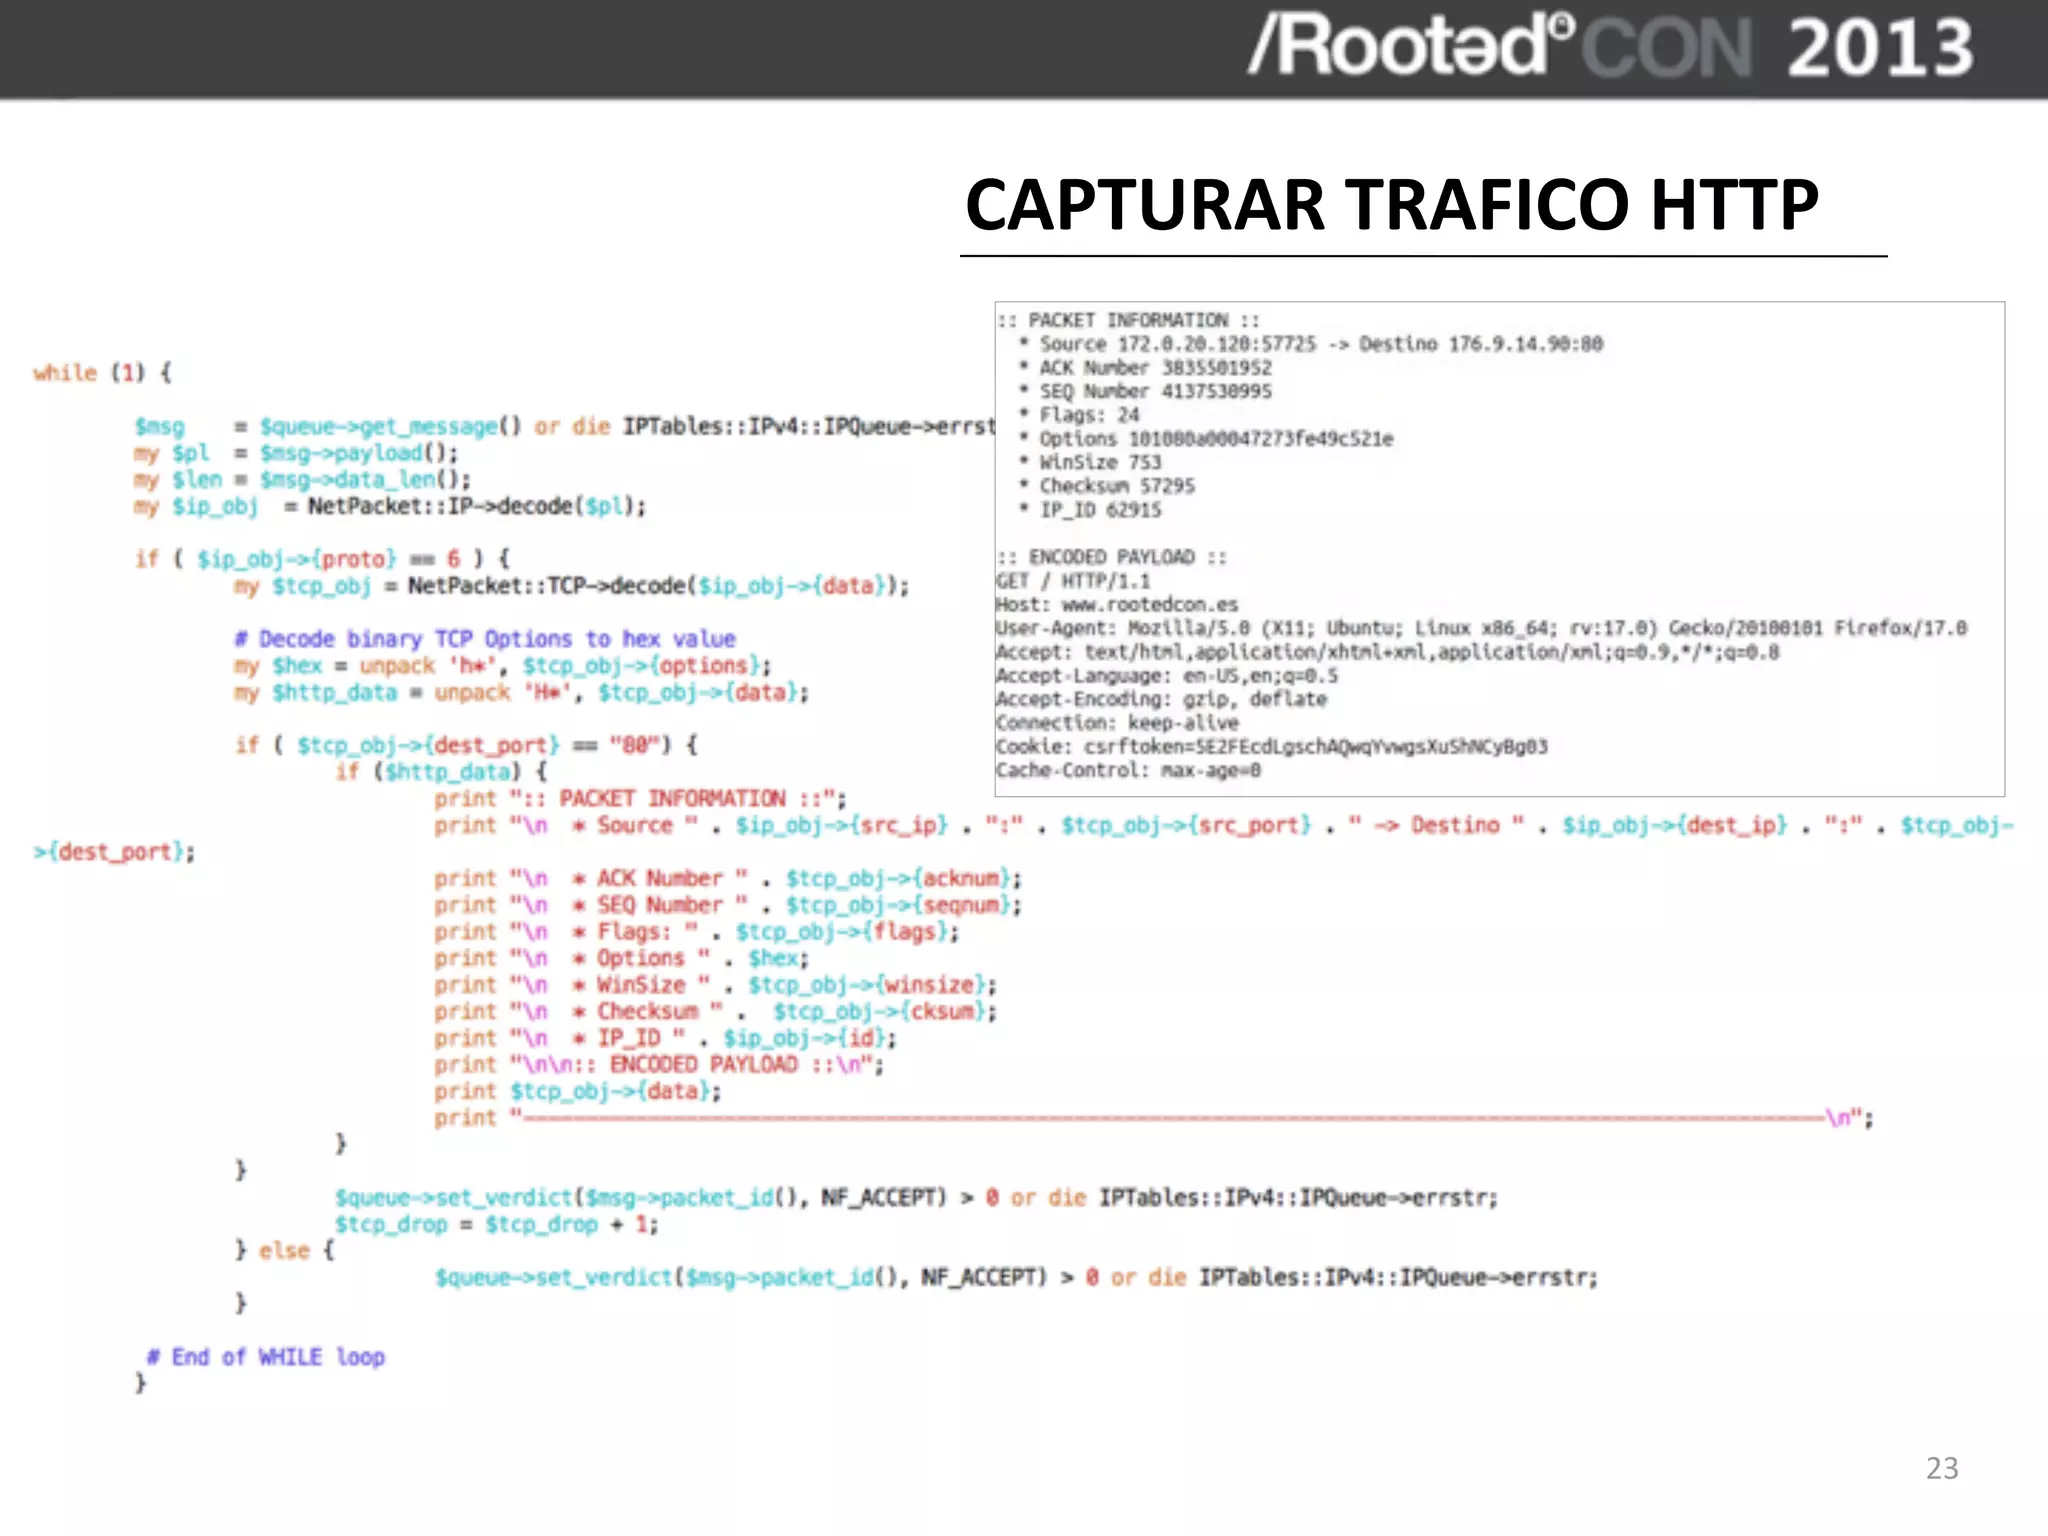
Task: Click the 'Cache-Control: max-age=0' output line
Action: pos(1129,771)
